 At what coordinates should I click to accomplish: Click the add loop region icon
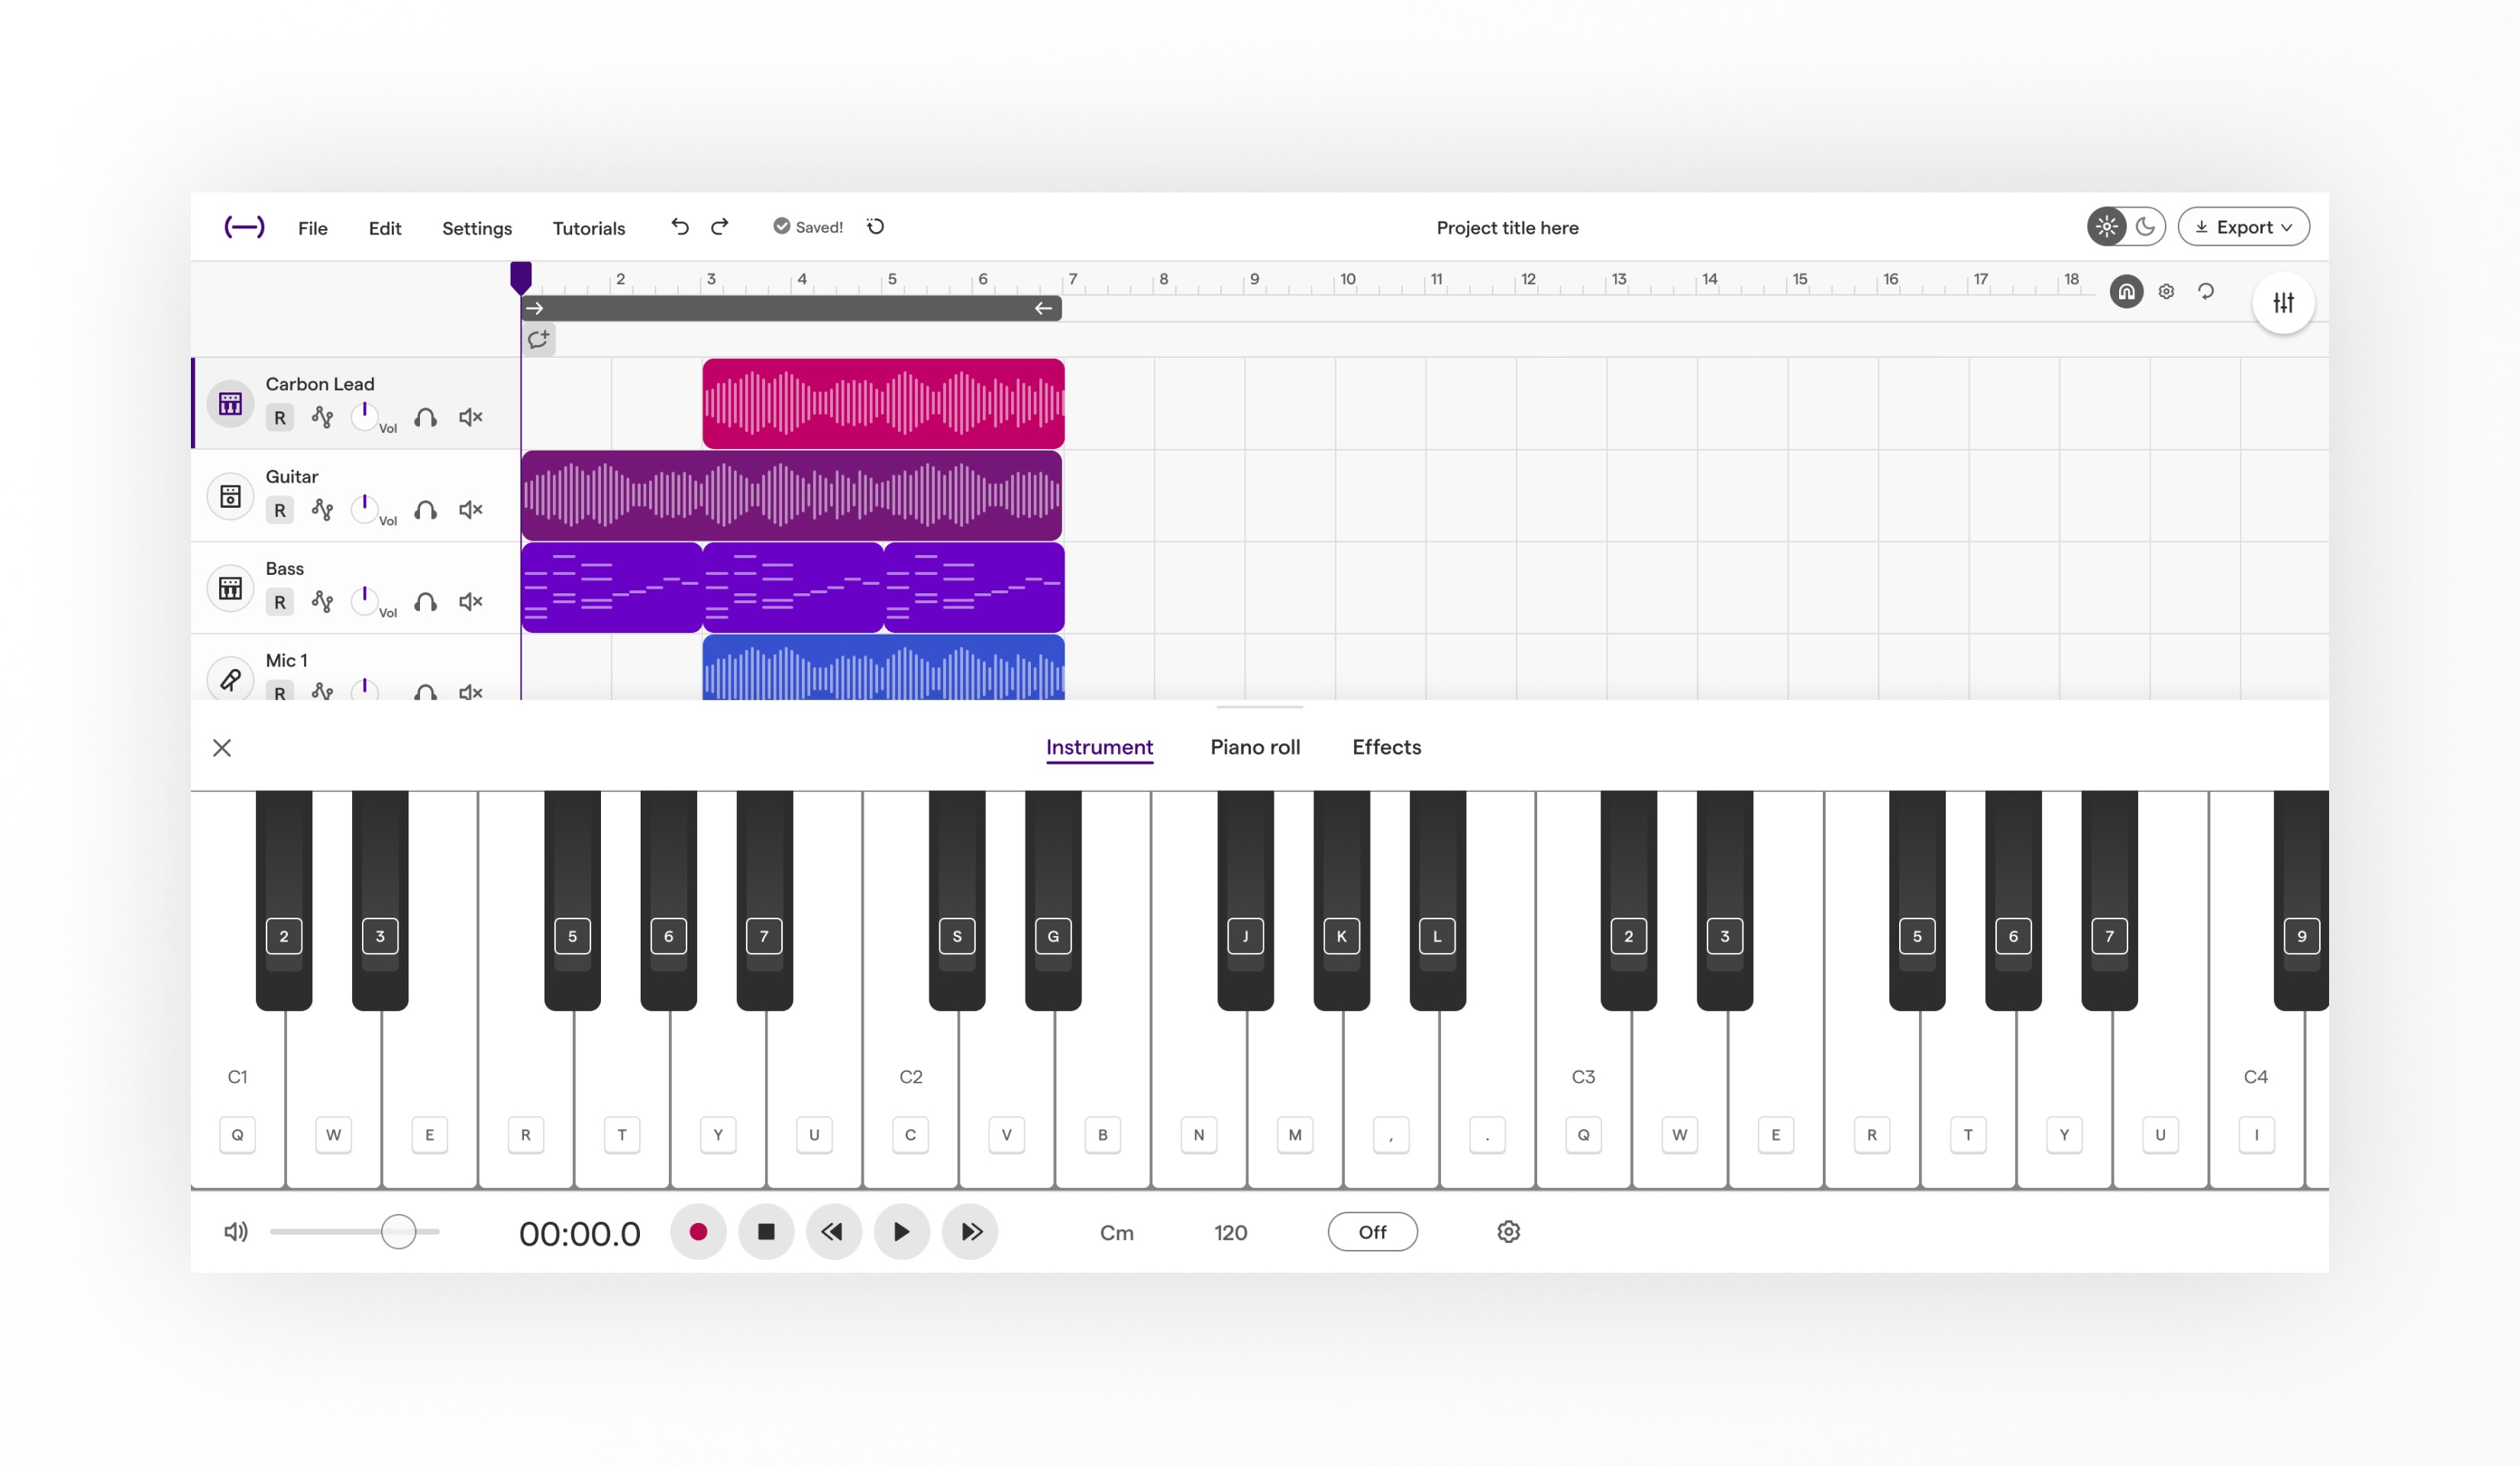click(x=539, y=340)
